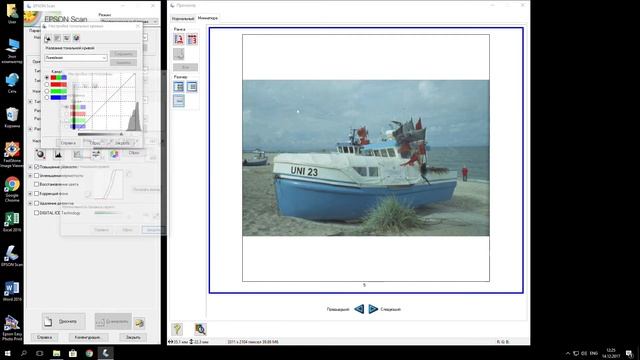Open the tone correction icon in EPSON Scan
This screenshot has width=640, height=360.
[x=77, y=154]
